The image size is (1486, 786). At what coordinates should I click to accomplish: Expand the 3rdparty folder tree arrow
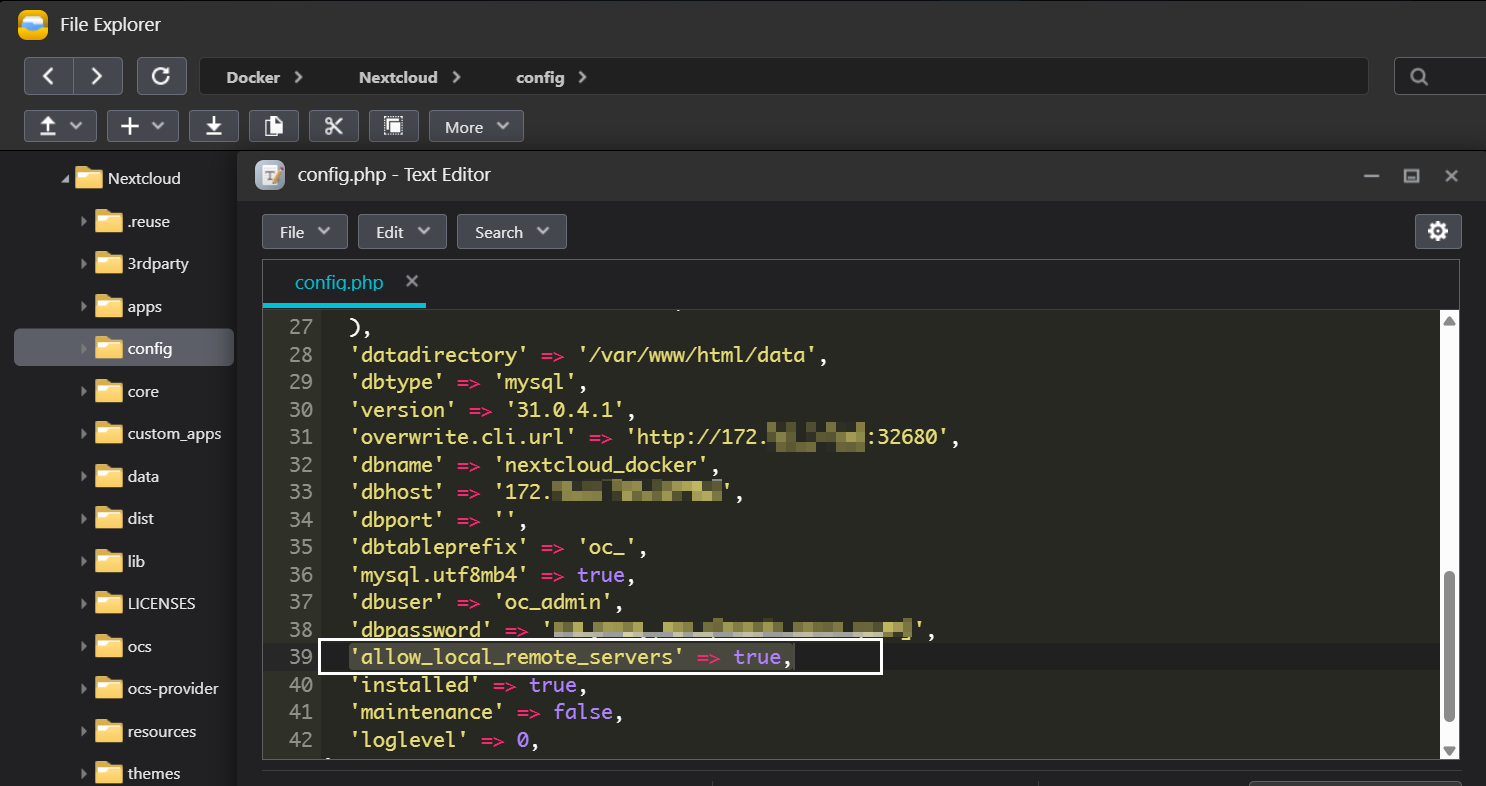pyautogui.click(x=84, y=264)
